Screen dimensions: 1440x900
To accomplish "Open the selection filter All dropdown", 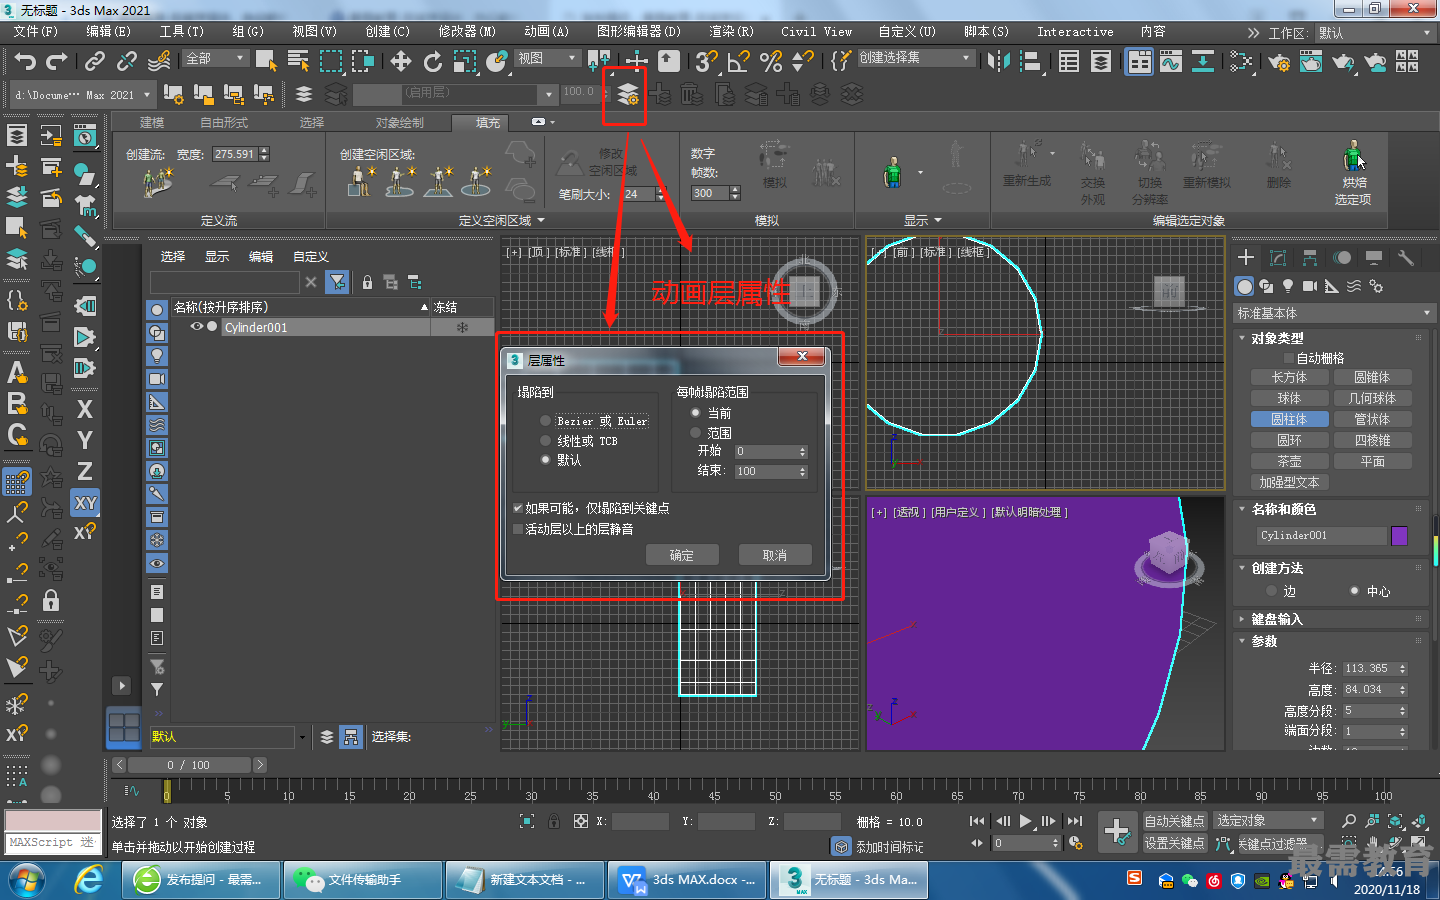I will (x=215, y=59).
